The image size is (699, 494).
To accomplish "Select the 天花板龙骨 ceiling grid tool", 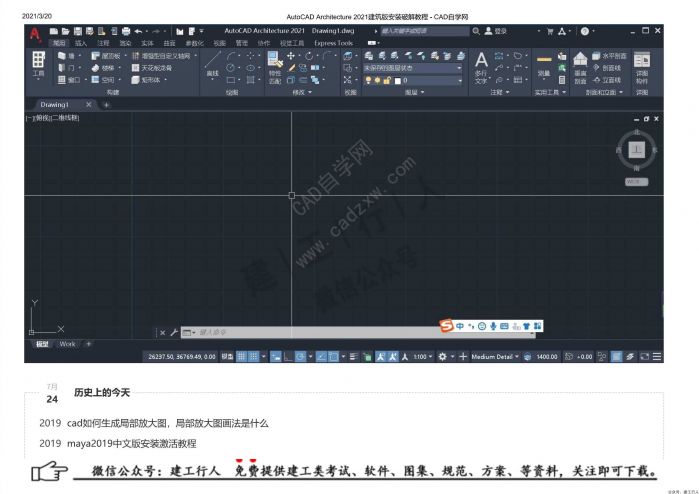I will point(152,68).
